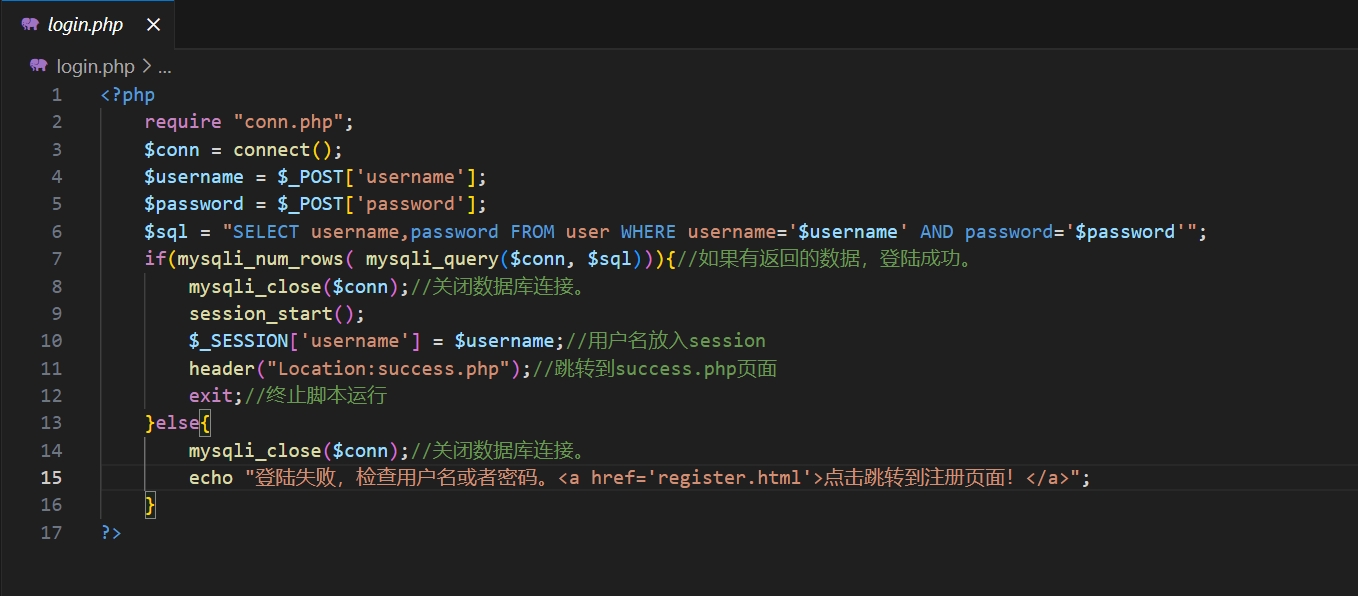Click the SELECT keyword in SQL string

click(x=266, y=232)
